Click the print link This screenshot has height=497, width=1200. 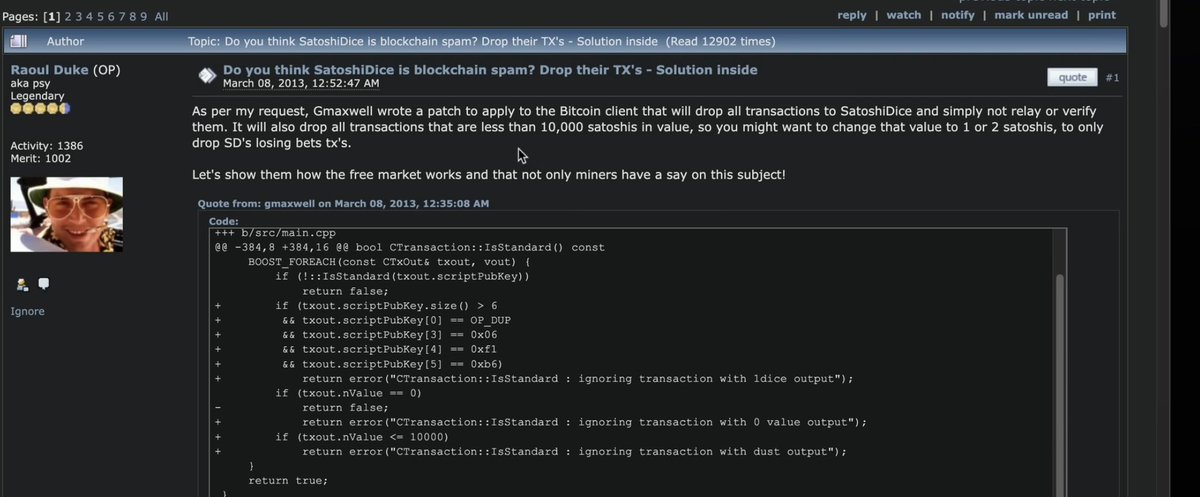click(1102, 15)
